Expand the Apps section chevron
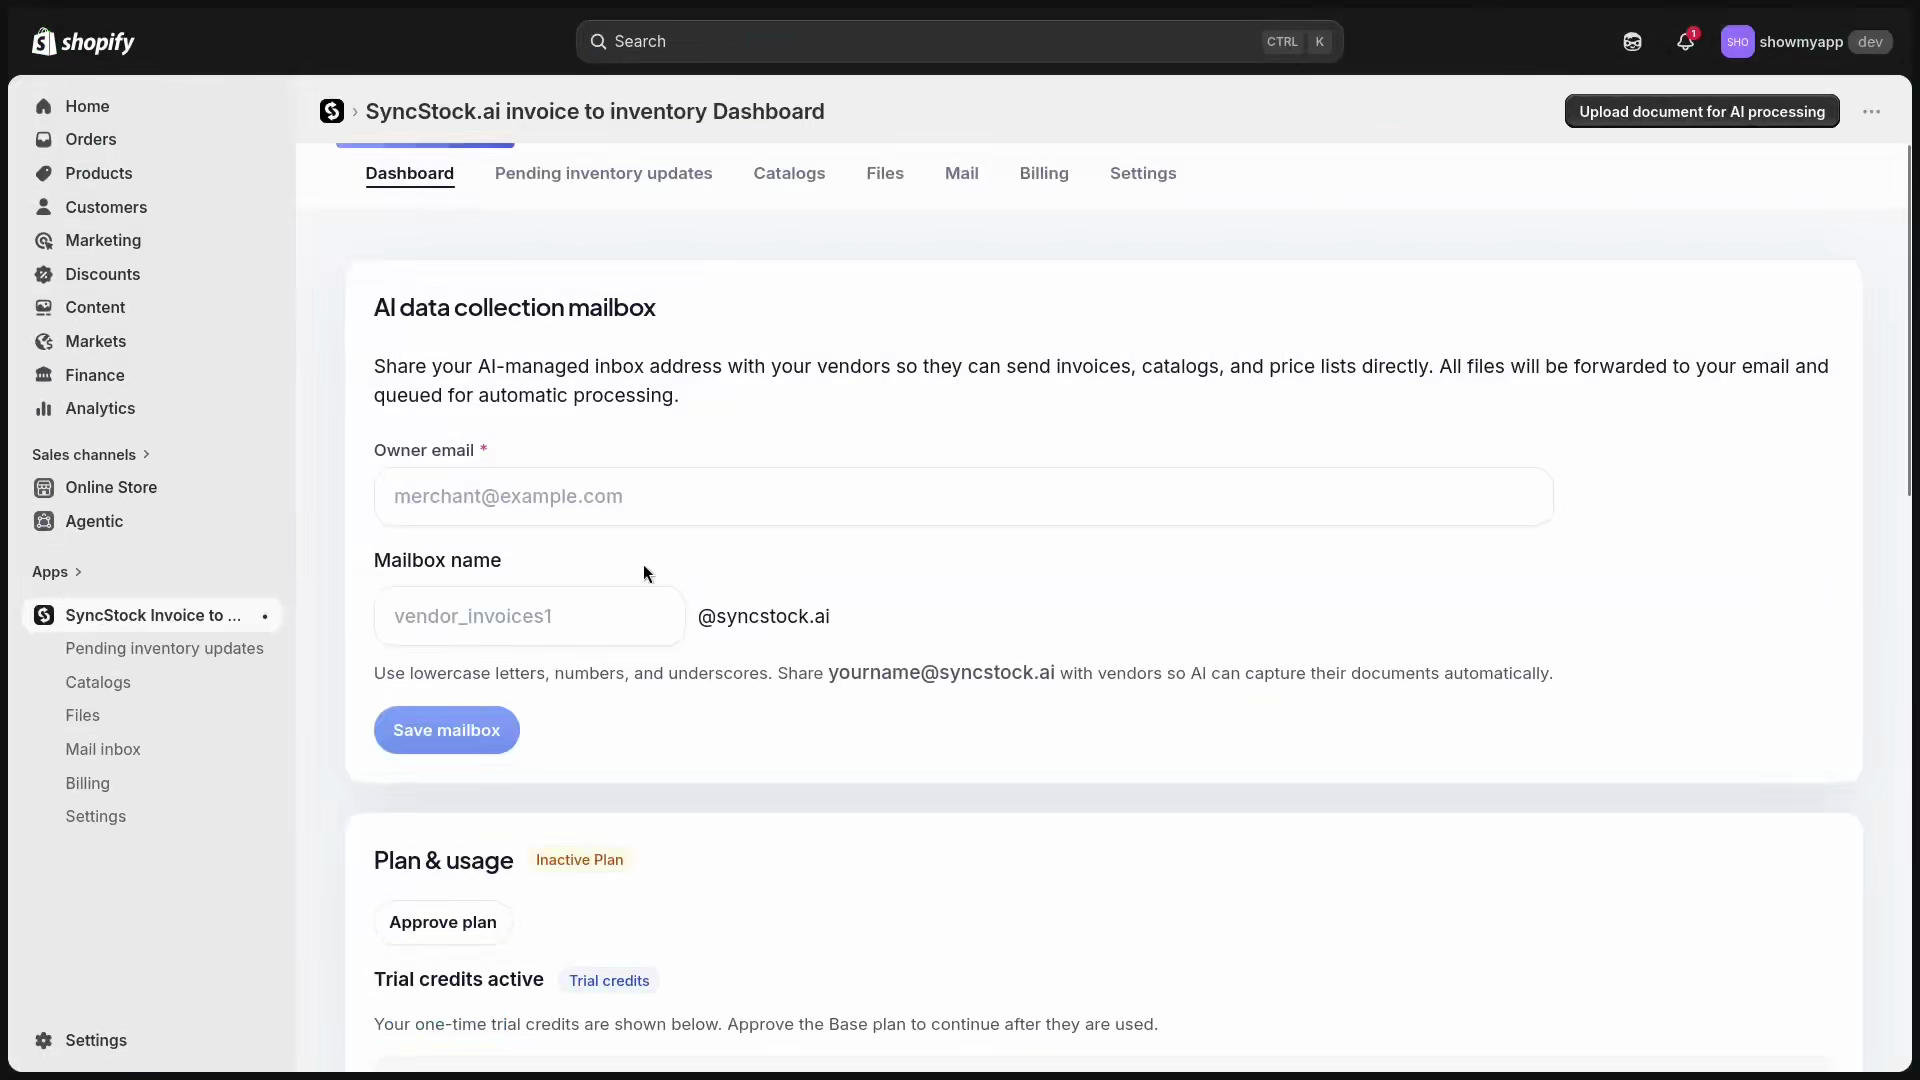Viewport: 1920px width, 1080px height. (x=78, y=572)
